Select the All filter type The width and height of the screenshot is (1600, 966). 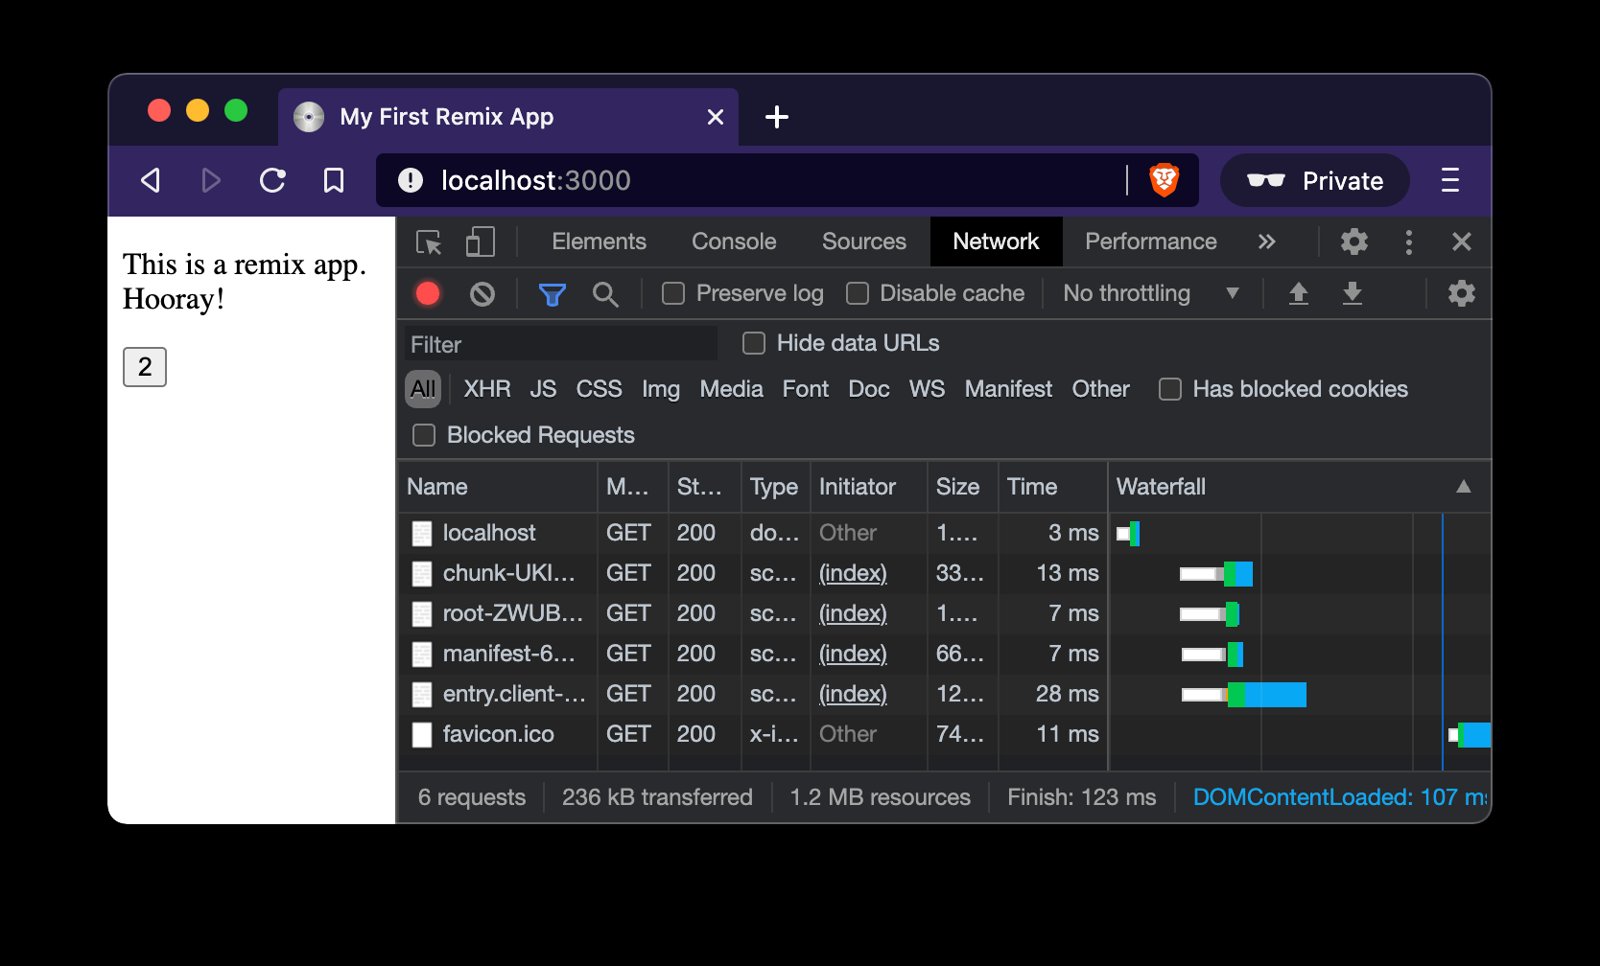tap(423, 389)
